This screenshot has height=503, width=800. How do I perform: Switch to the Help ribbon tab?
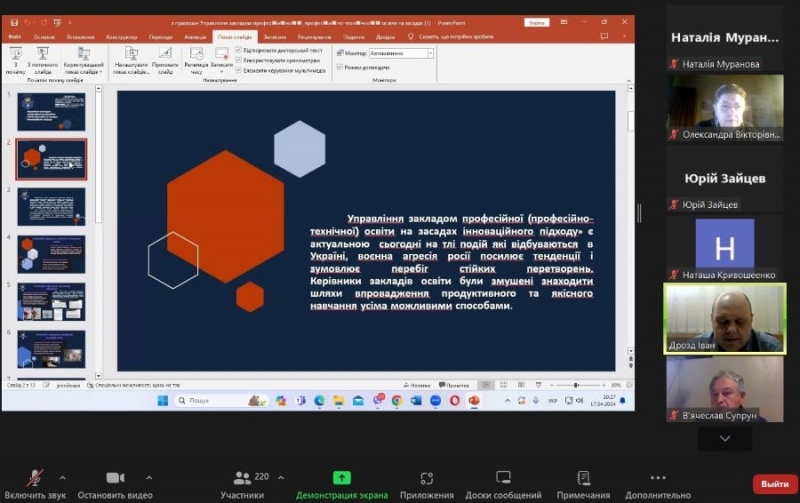(x=385, y=37)
